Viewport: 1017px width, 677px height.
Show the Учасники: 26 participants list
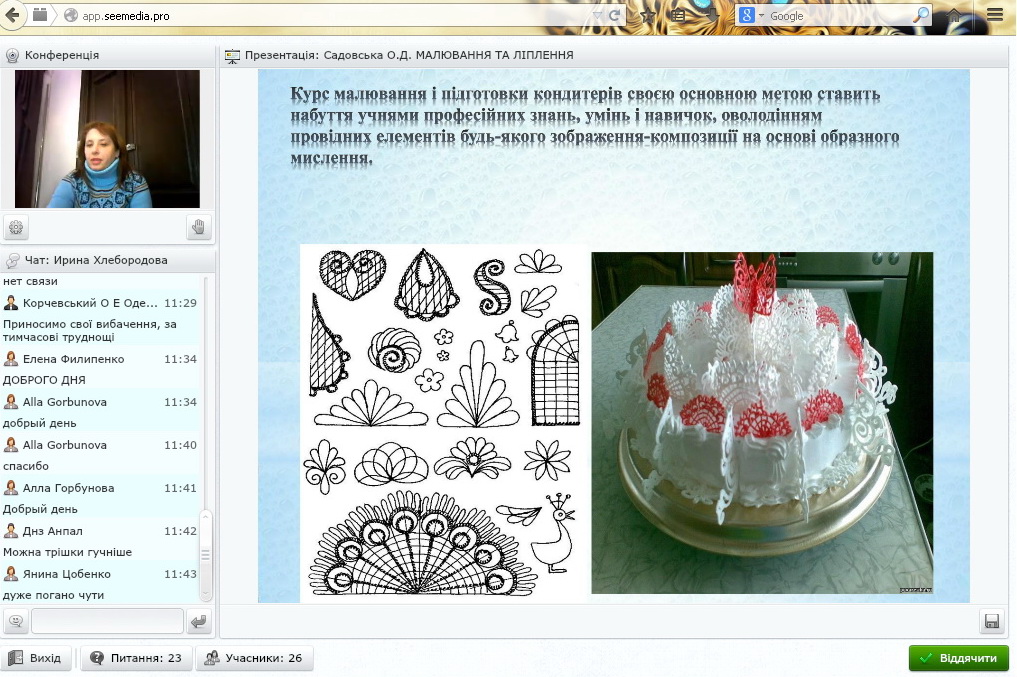(x=254, y=658)
